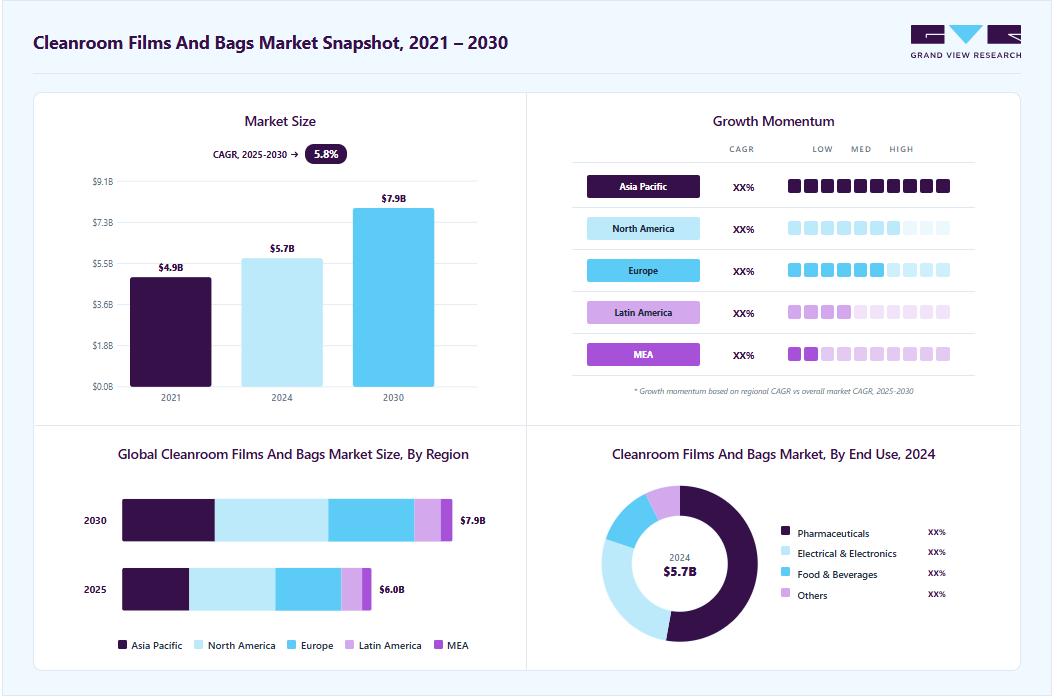Click the "MED" column header
The width and height of the screenshot is (1054, 699).
[x=861, y=149]
